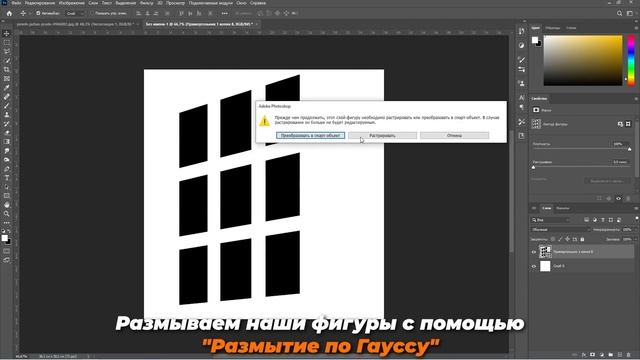Click inside the color picker field
The width and height of the screenshot is (640, 360).
[583, 60]
